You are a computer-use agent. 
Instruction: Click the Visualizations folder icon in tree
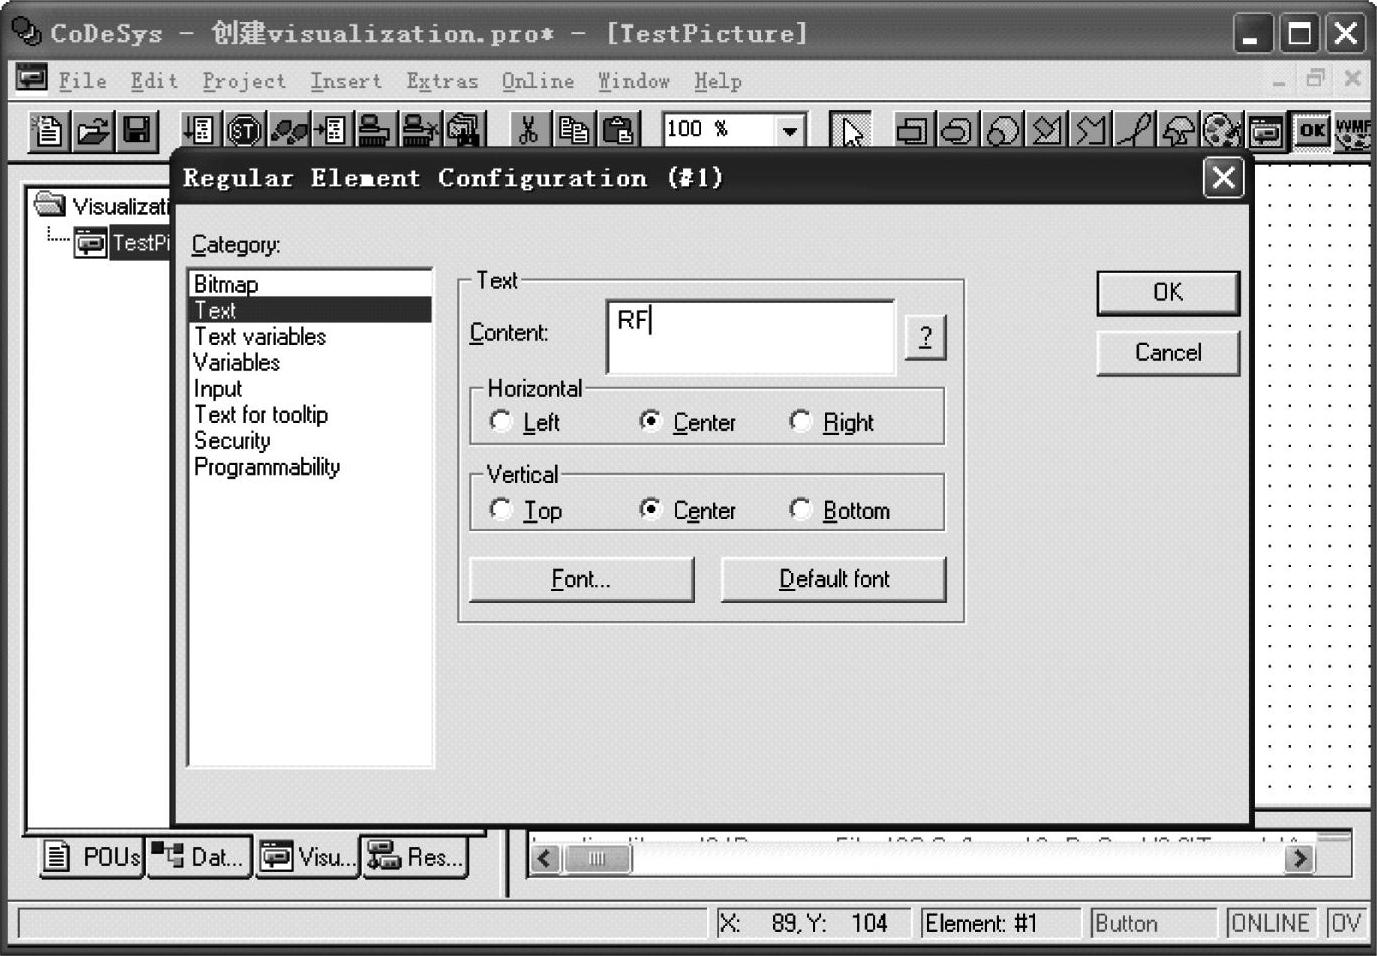(x=49, y=204)
